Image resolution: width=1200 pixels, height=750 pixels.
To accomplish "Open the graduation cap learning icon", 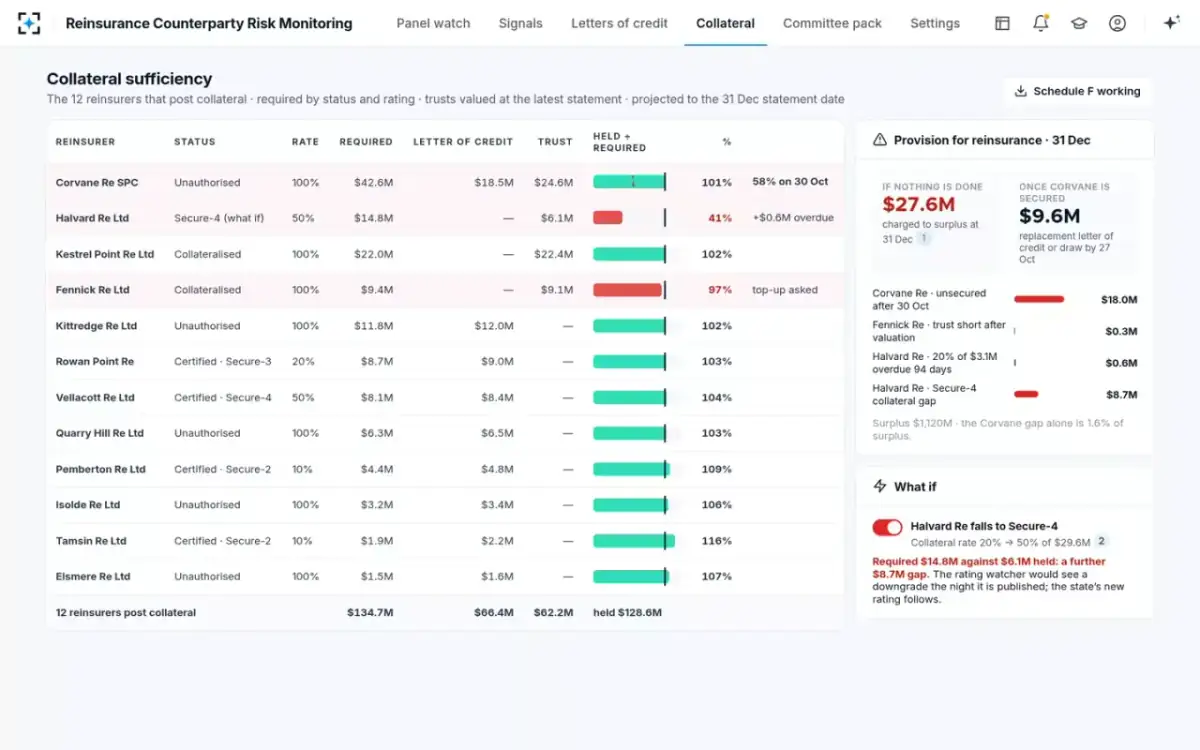I will click(x=1079, y=23).
